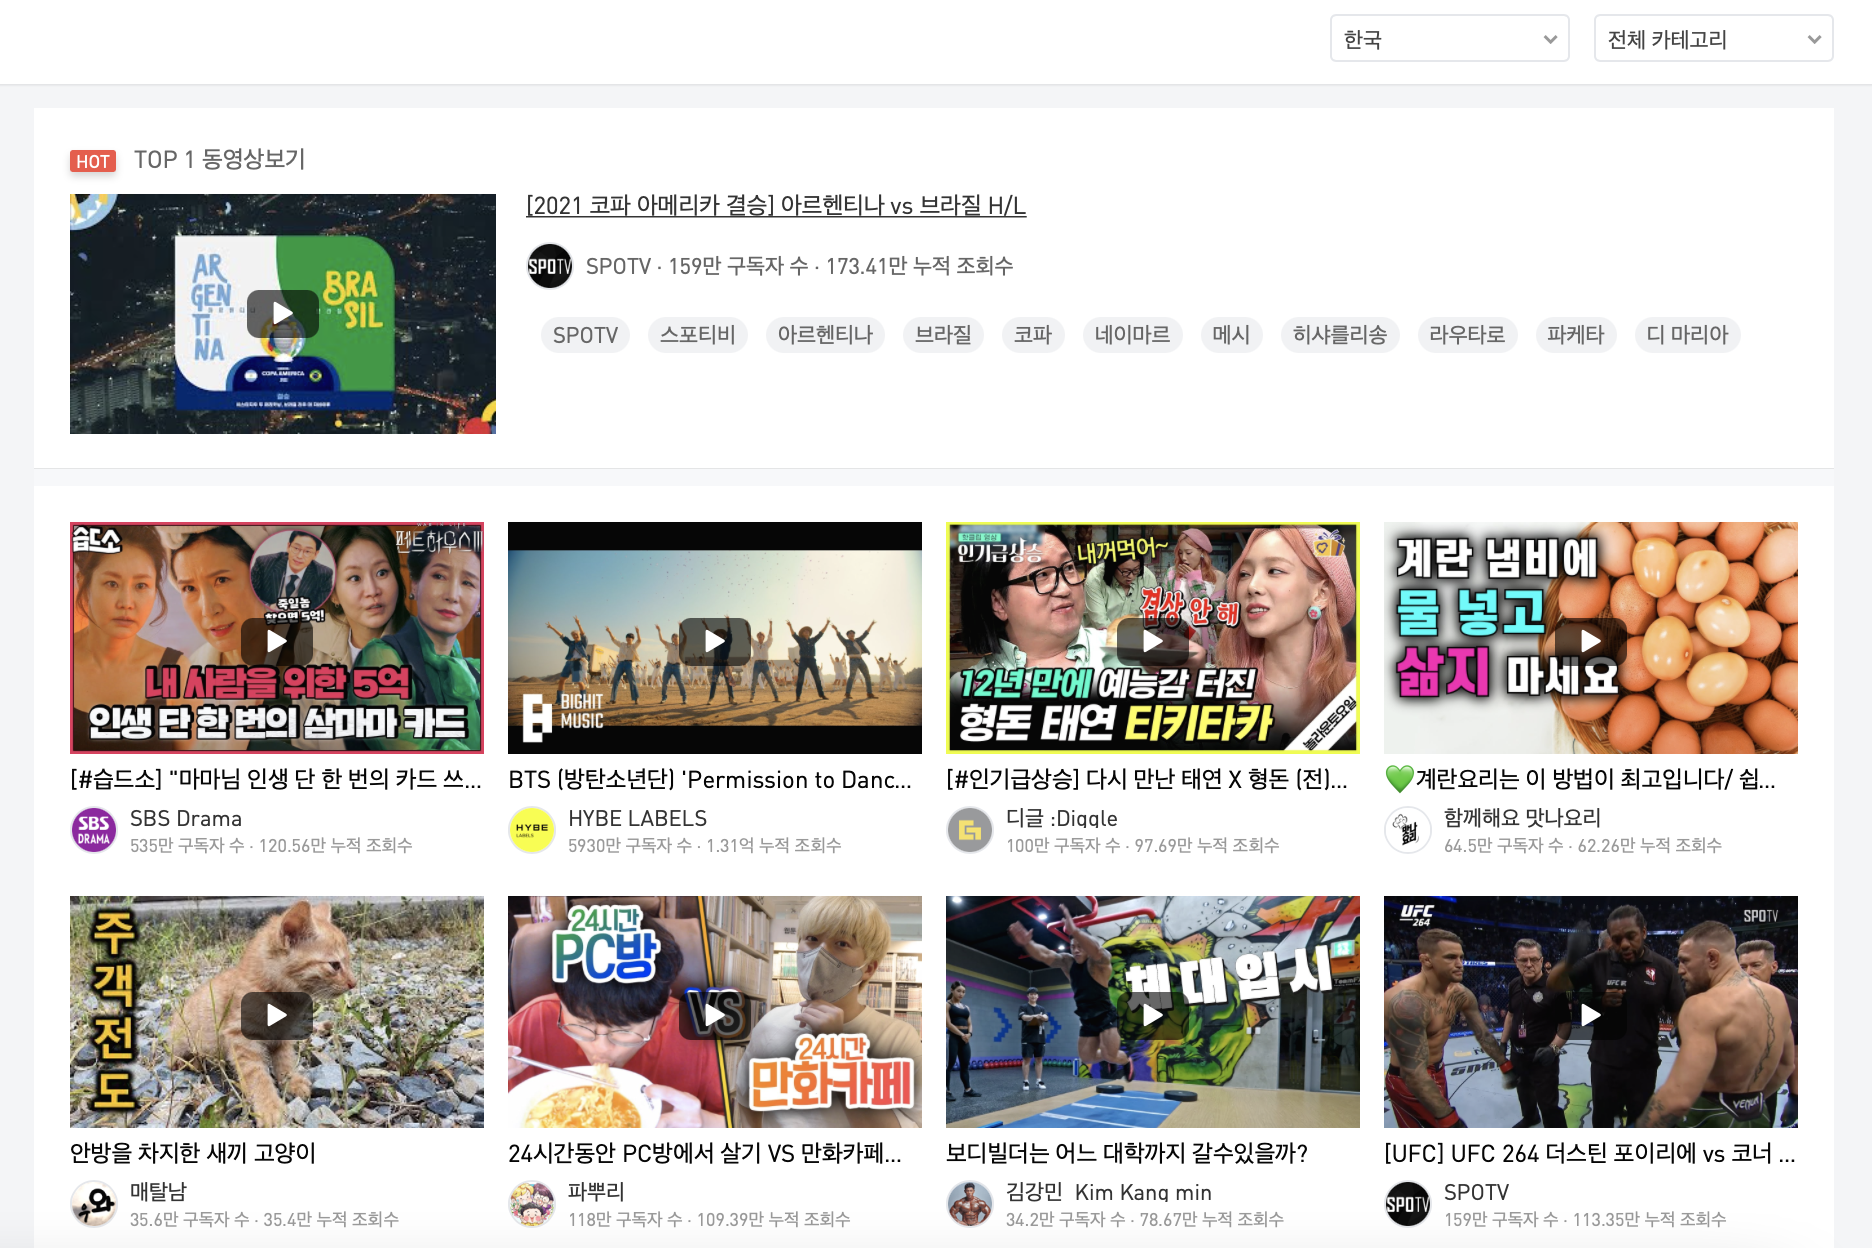Open the 한국 country dropdown
This screenshot has height=1248, width=1872.
[1449, 39]
